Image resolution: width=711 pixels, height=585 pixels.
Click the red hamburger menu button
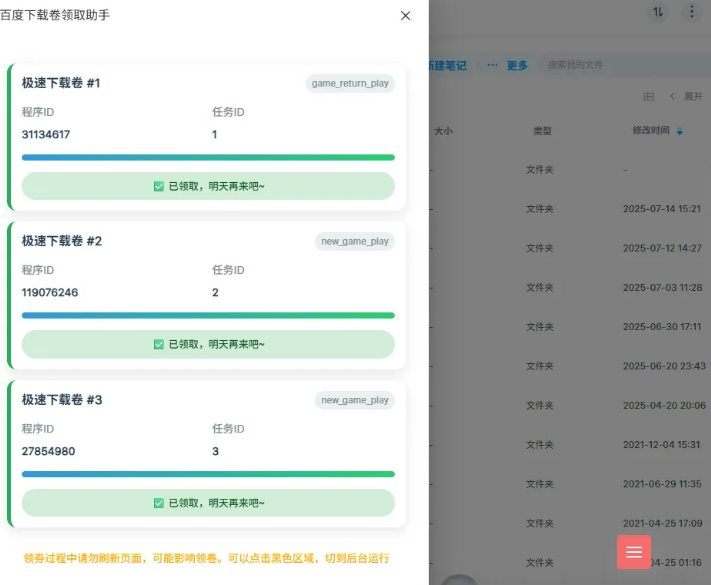[x=633, y=552]
